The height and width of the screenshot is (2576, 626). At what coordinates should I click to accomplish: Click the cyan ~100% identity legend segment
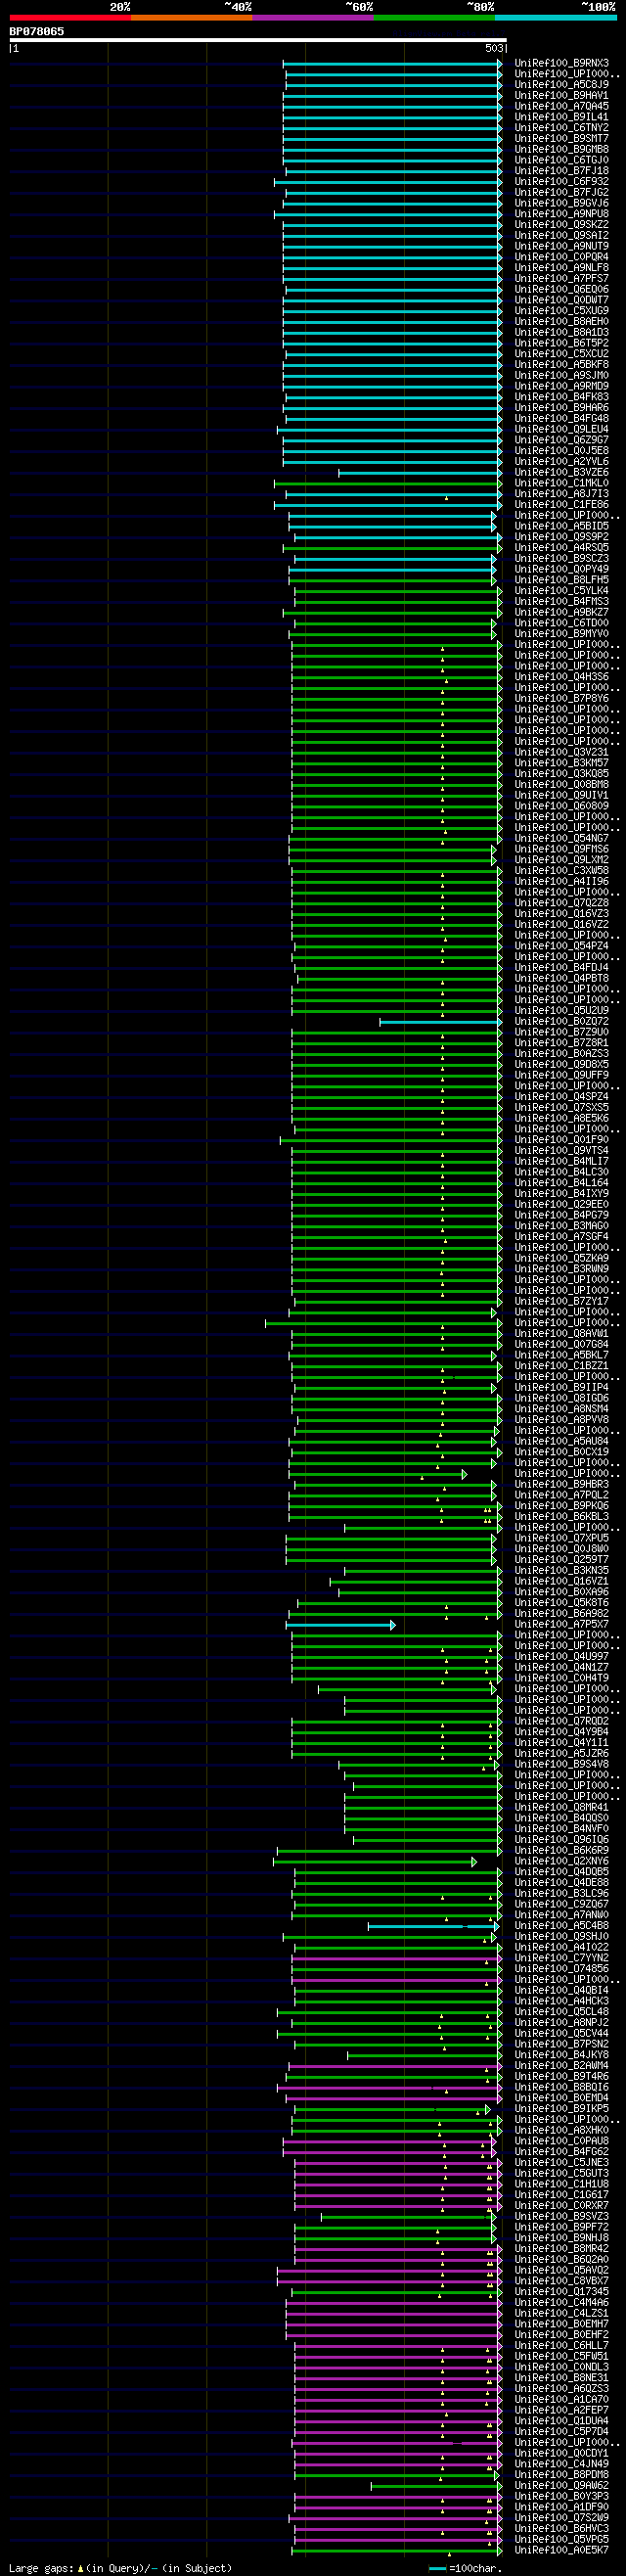pyautogui.click(x=556, y=17)
